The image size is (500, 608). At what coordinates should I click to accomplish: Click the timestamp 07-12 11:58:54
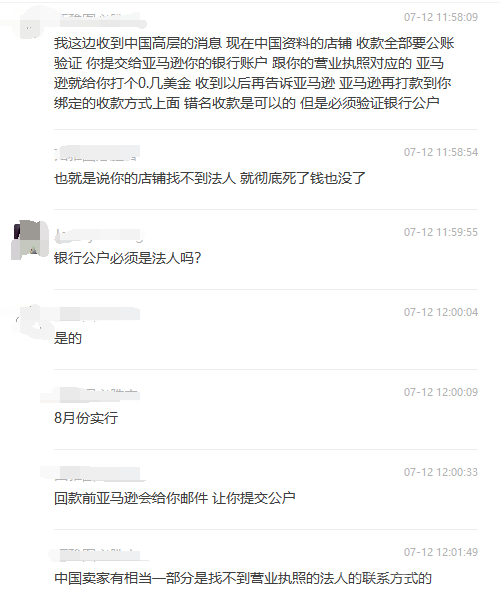pos(441,152)
